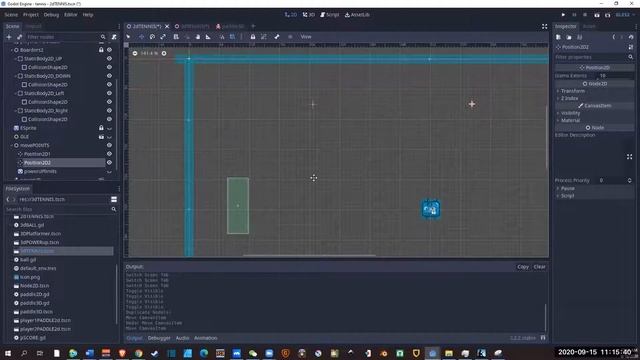Image resolution: width=640 pixels, height=360 pixels.
Task: Click the Filter nodes search field
Action: (66, 37)
